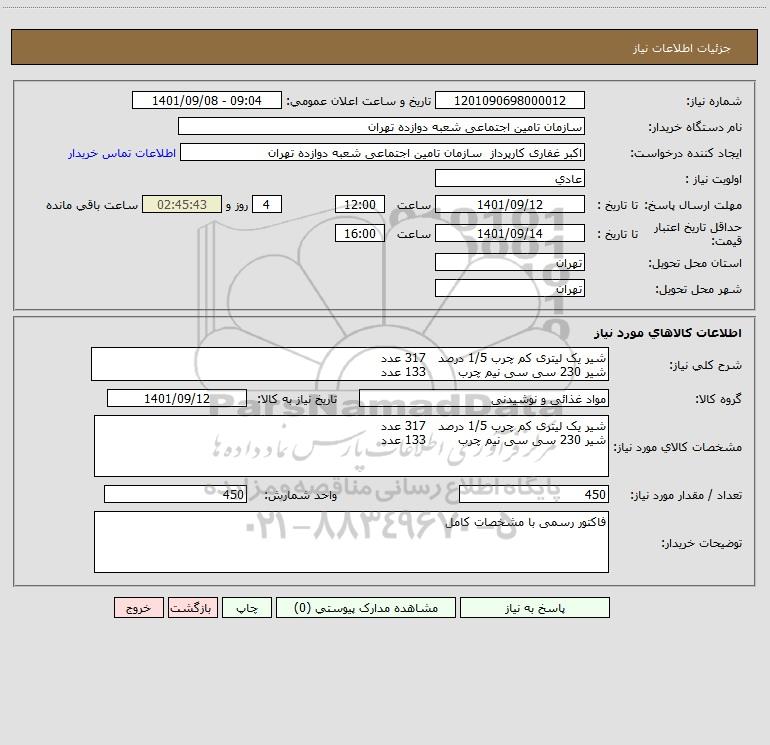Screen dimensions: 770x745
Task: Open اطلاعات تماس خریدار link
Action: pyautogui.click(x=122, y=153)
